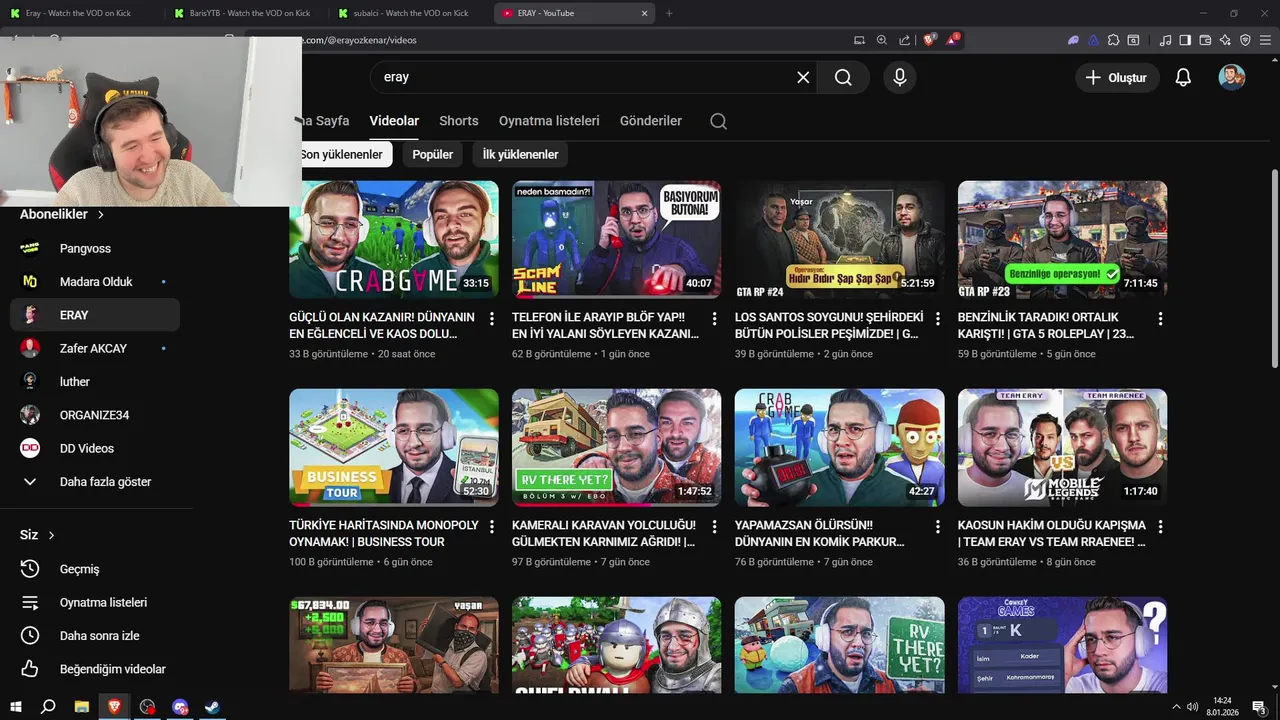Open luther subscription channel

95,381
